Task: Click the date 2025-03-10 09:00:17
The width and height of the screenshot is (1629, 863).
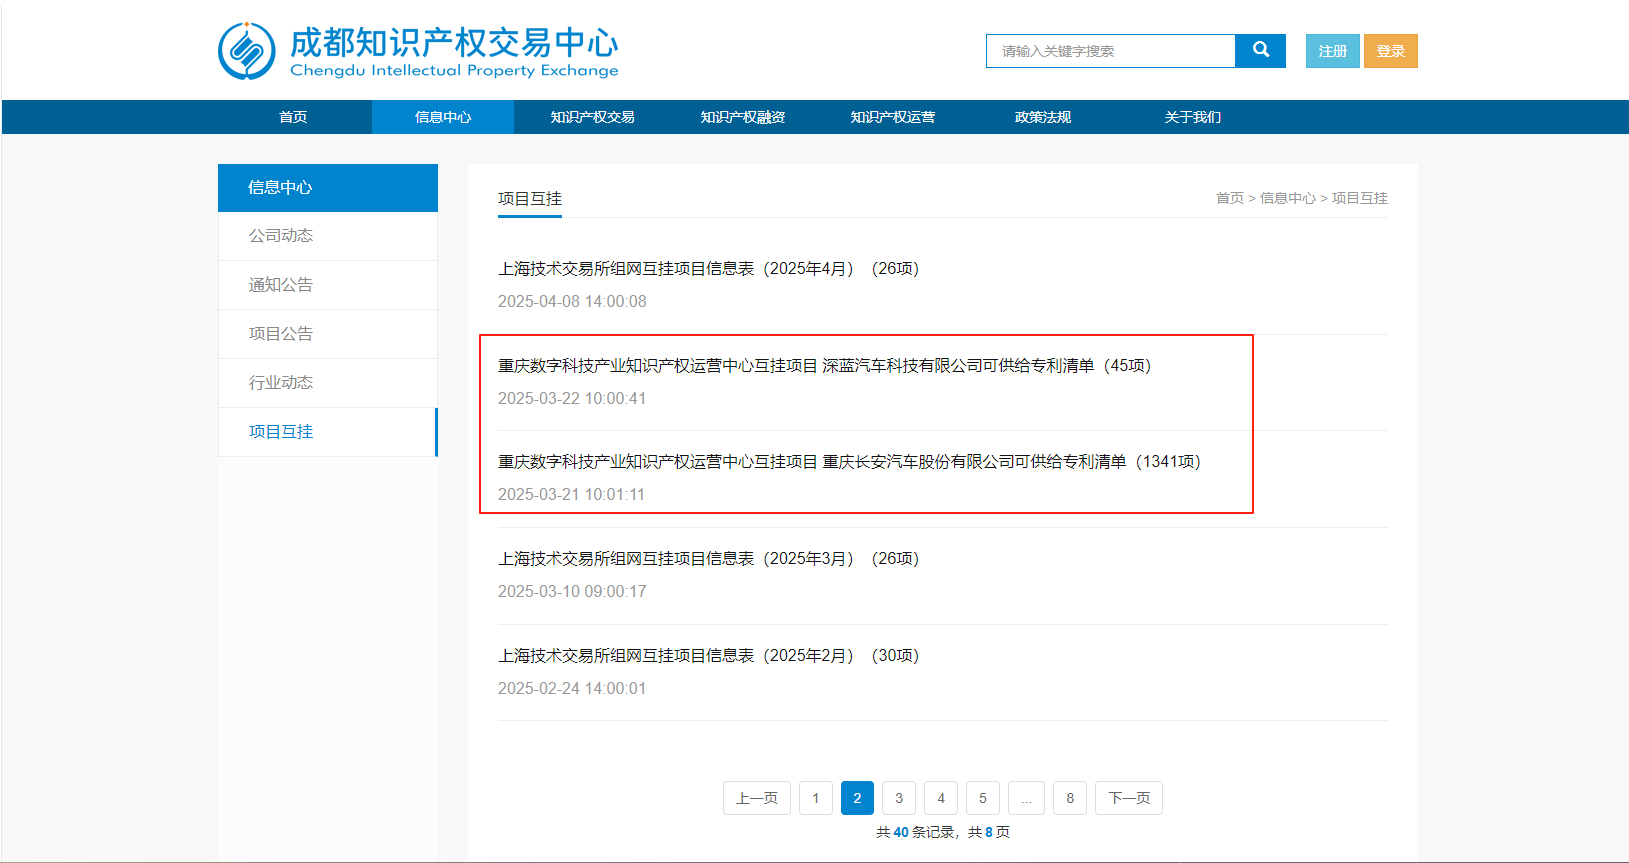Action: tap(572, 592)
